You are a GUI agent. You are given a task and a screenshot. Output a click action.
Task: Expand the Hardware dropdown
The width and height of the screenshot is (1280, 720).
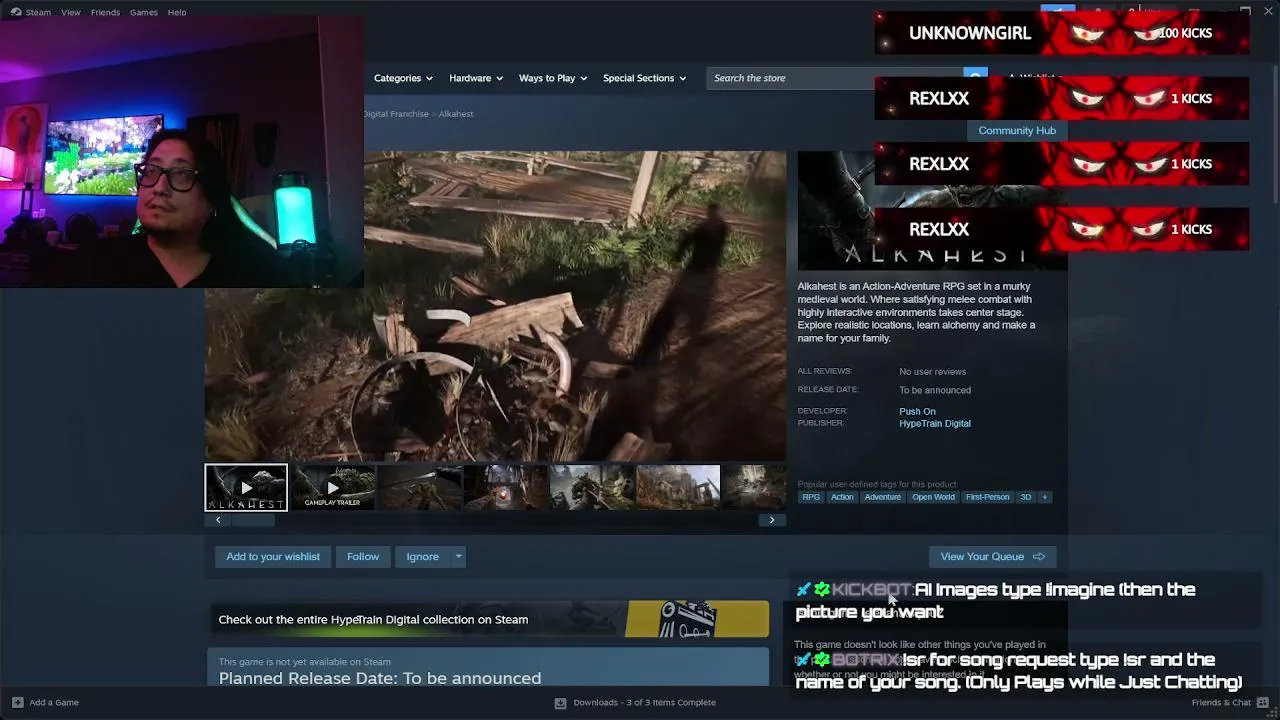point(476,78)
